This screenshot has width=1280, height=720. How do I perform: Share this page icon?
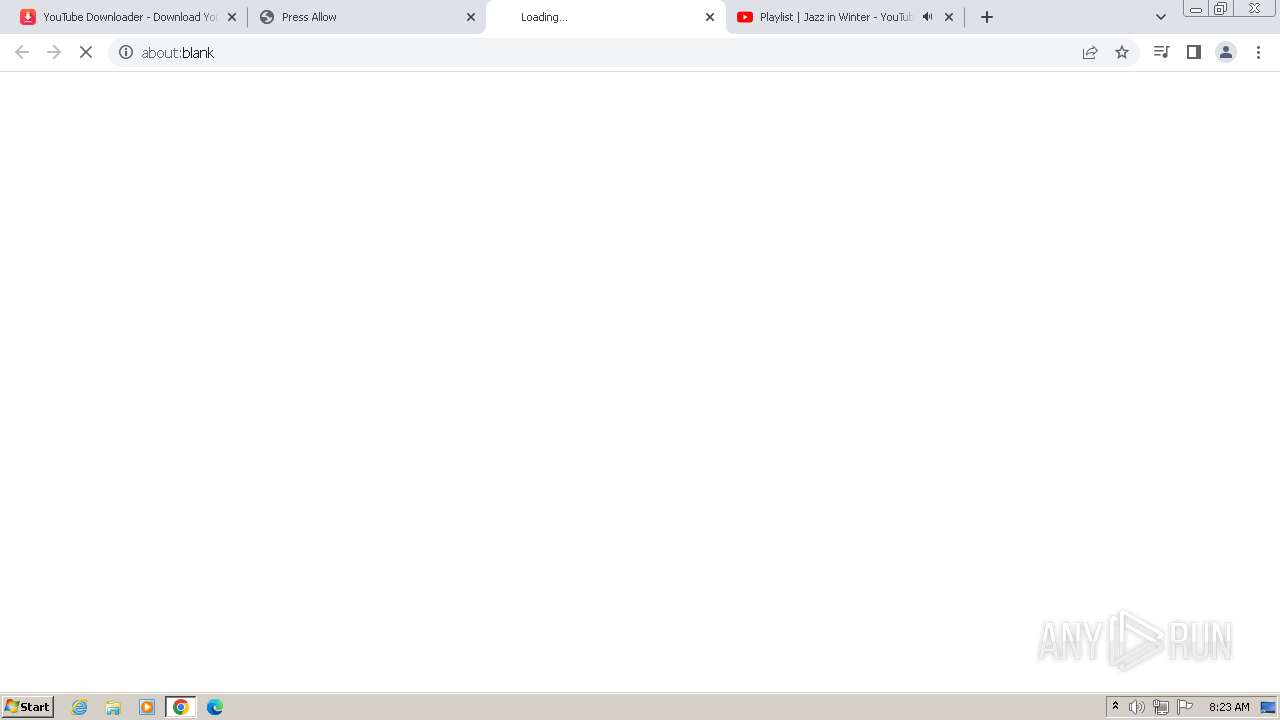tap(1090, 52)
